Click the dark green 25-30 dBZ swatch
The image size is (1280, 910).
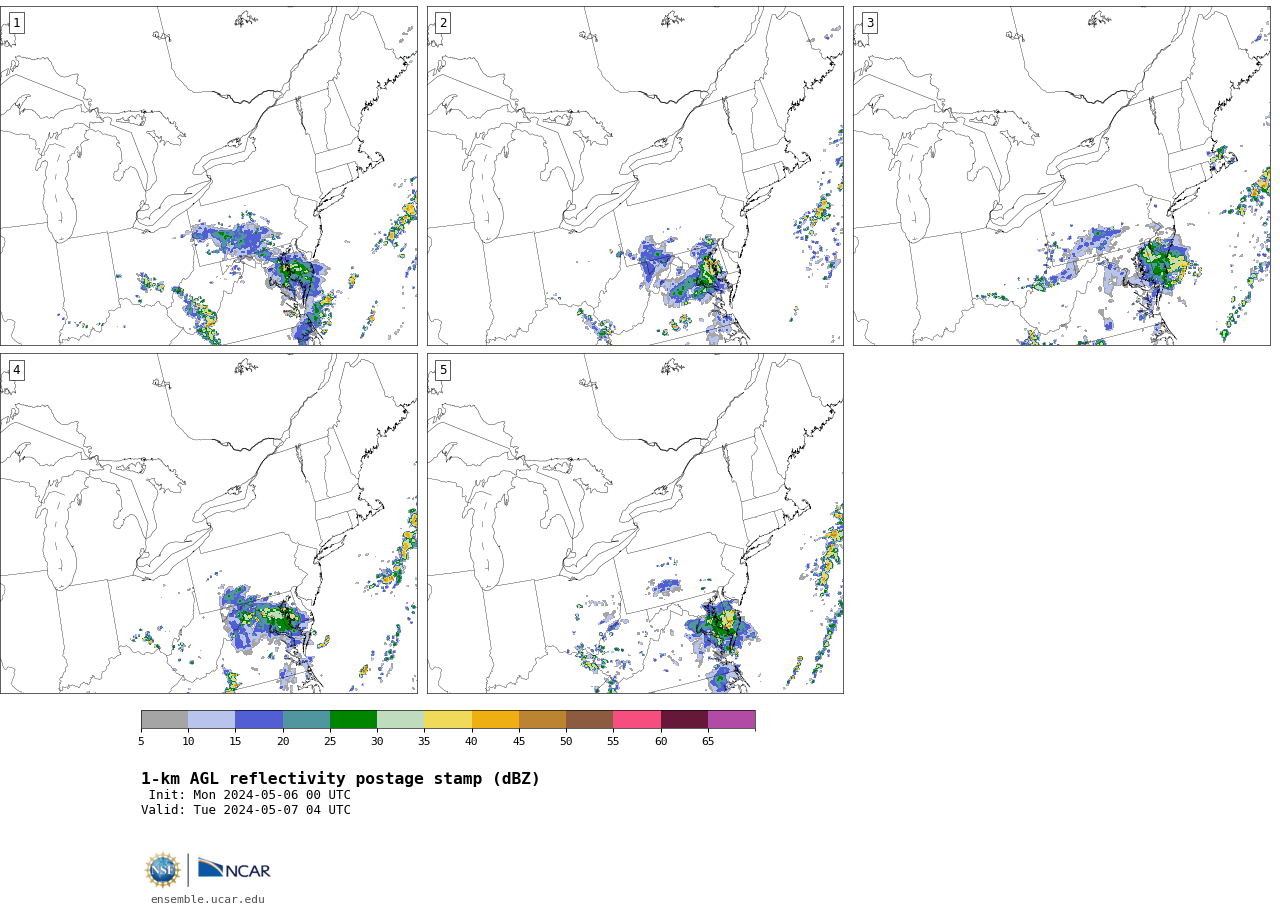point(353,720)
